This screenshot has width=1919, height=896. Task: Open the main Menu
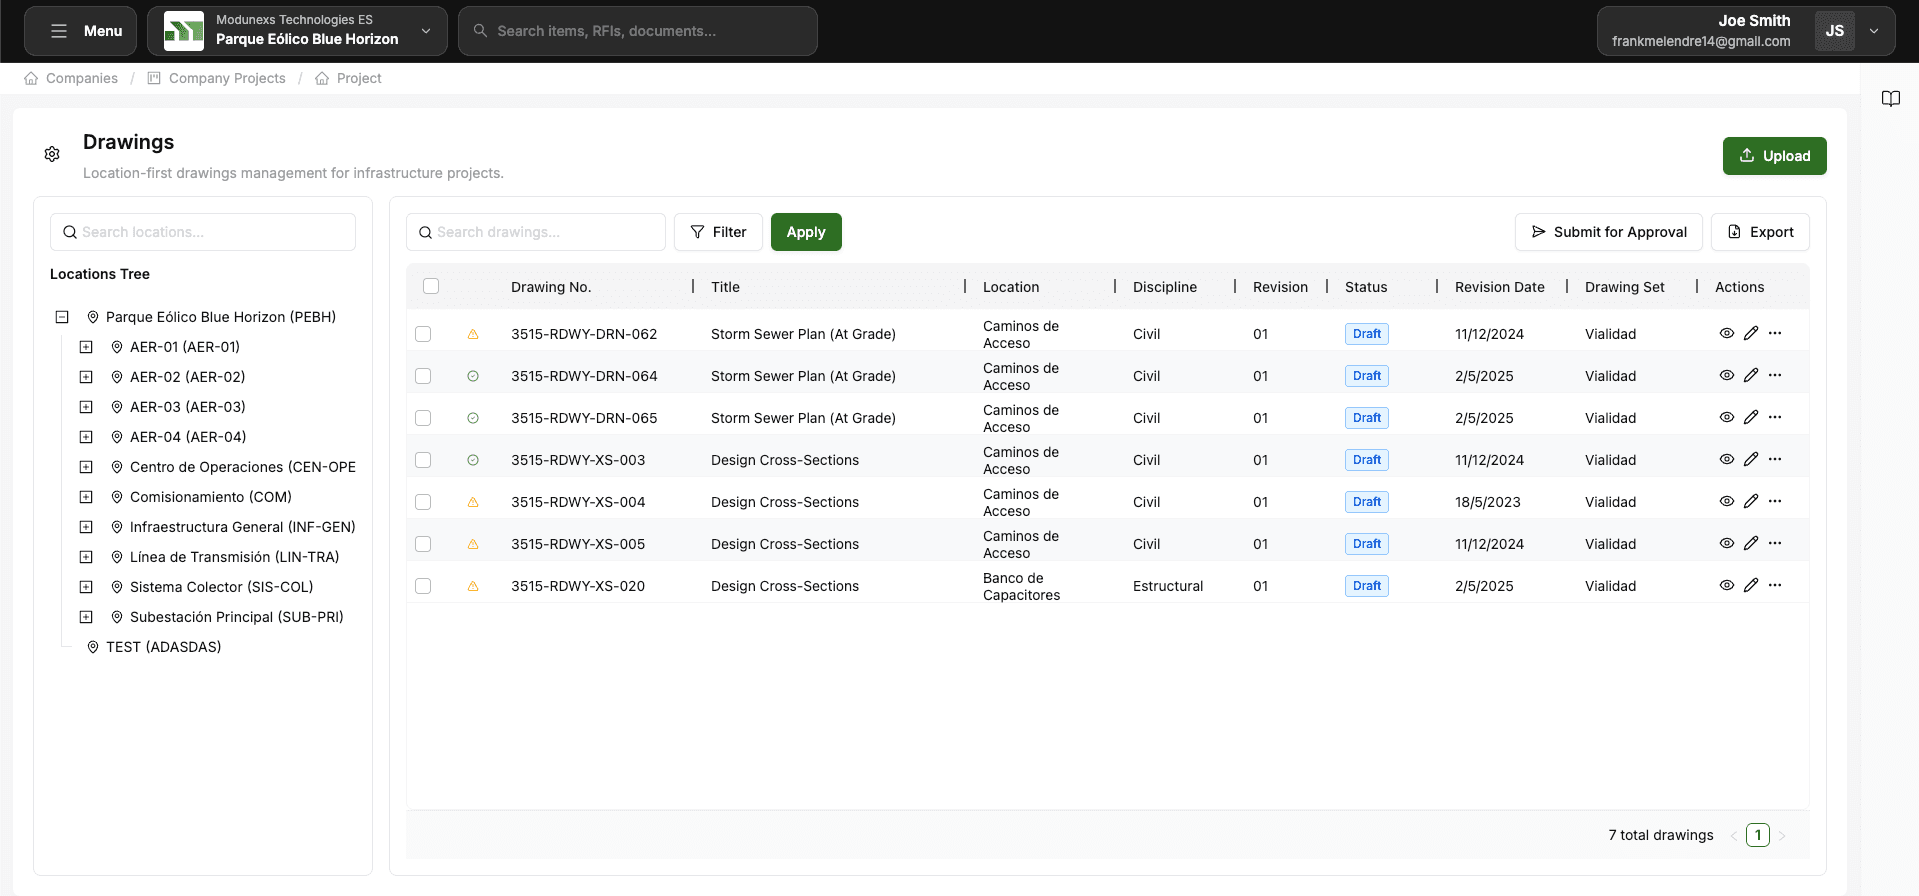[x=86, y=31]
